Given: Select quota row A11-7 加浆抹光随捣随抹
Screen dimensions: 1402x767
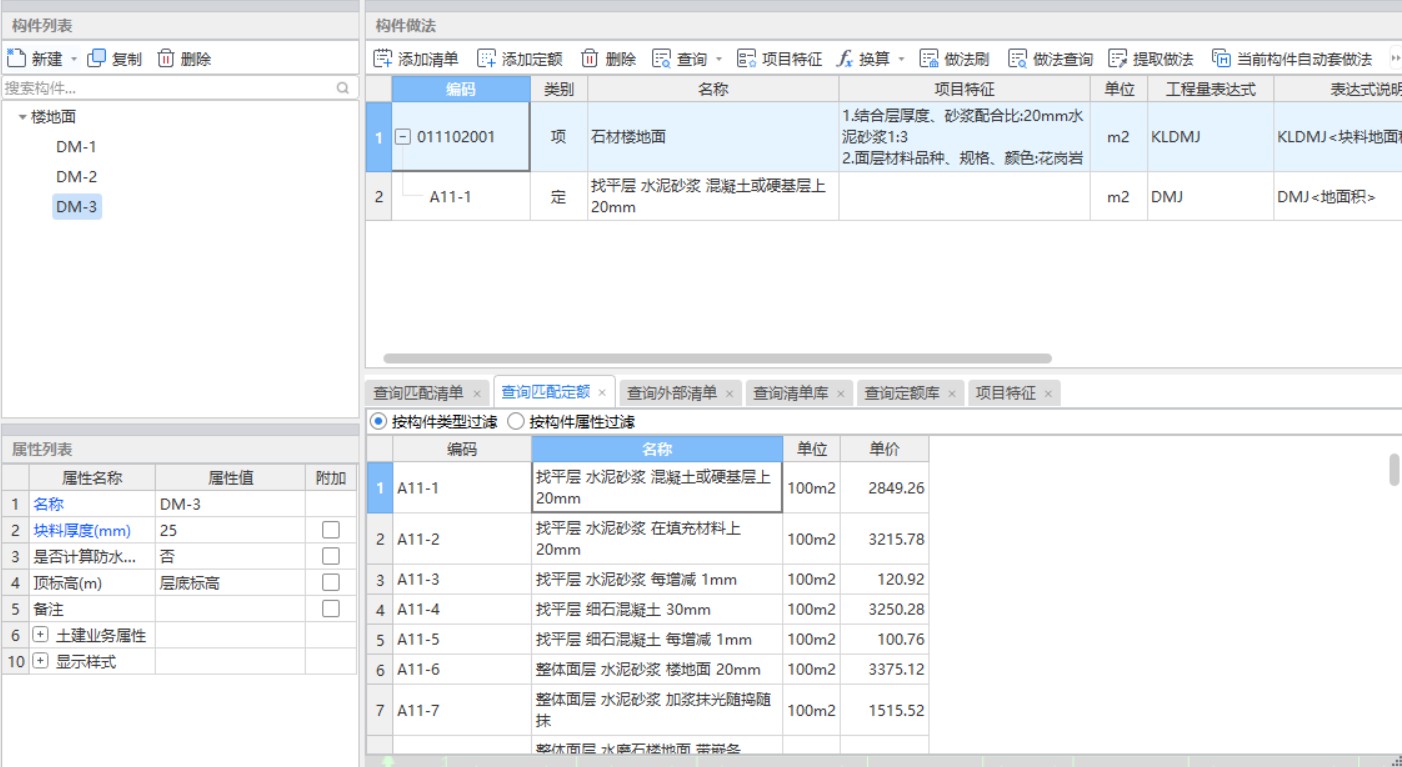Looking at the screenshot, I should tap(647, 711).
